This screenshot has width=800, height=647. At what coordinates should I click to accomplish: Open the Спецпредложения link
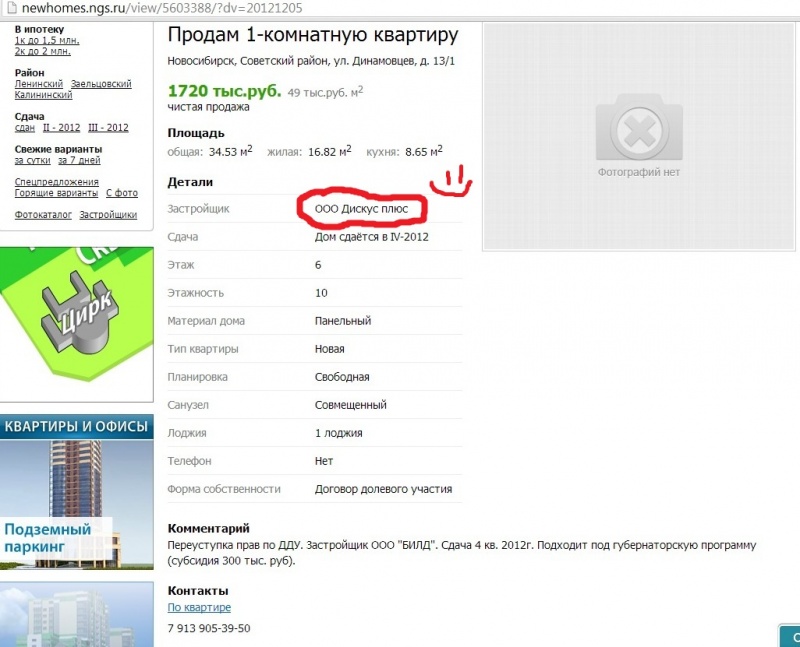[x=57, y=182]
